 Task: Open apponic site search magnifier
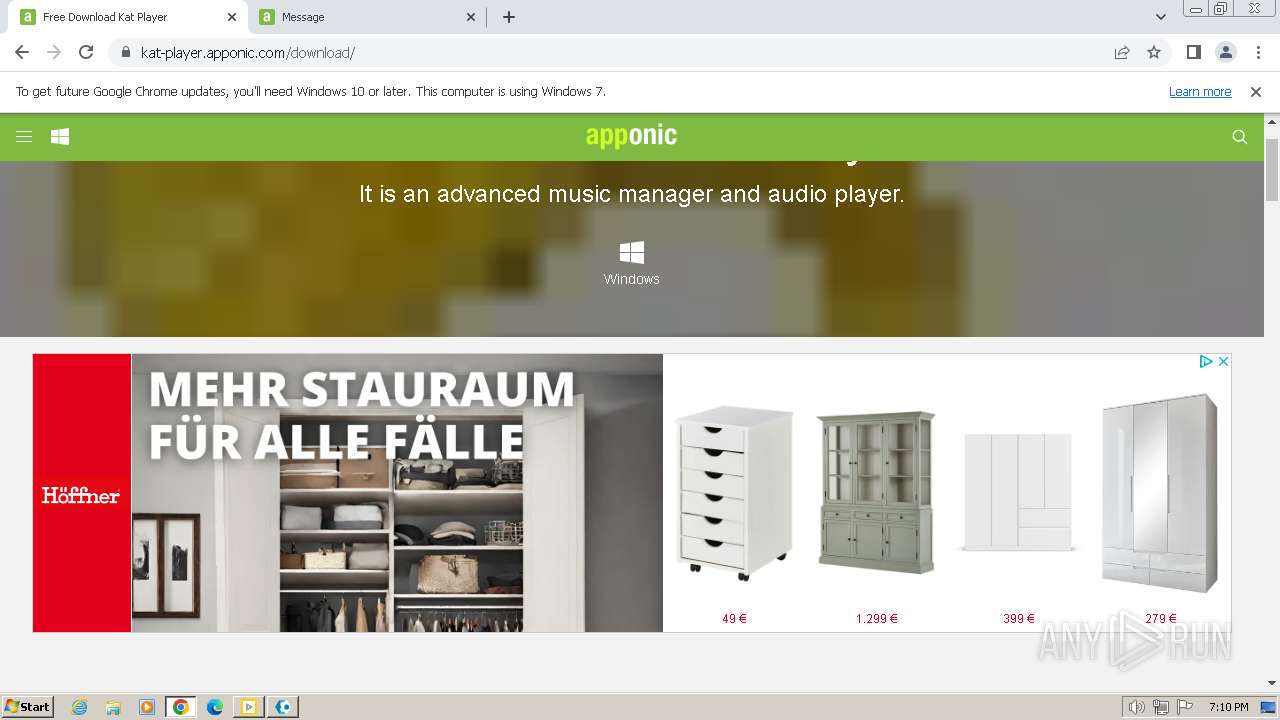pyautogui.click(x=1240, y=137)
